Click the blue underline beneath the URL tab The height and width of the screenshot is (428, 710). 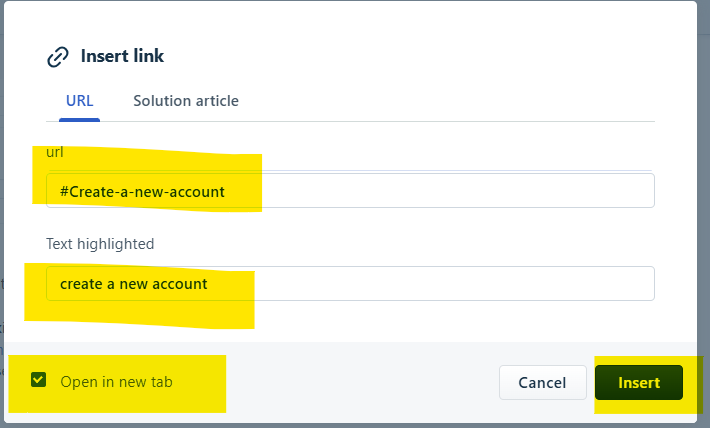pyautogui.click(x=79, y=120)
